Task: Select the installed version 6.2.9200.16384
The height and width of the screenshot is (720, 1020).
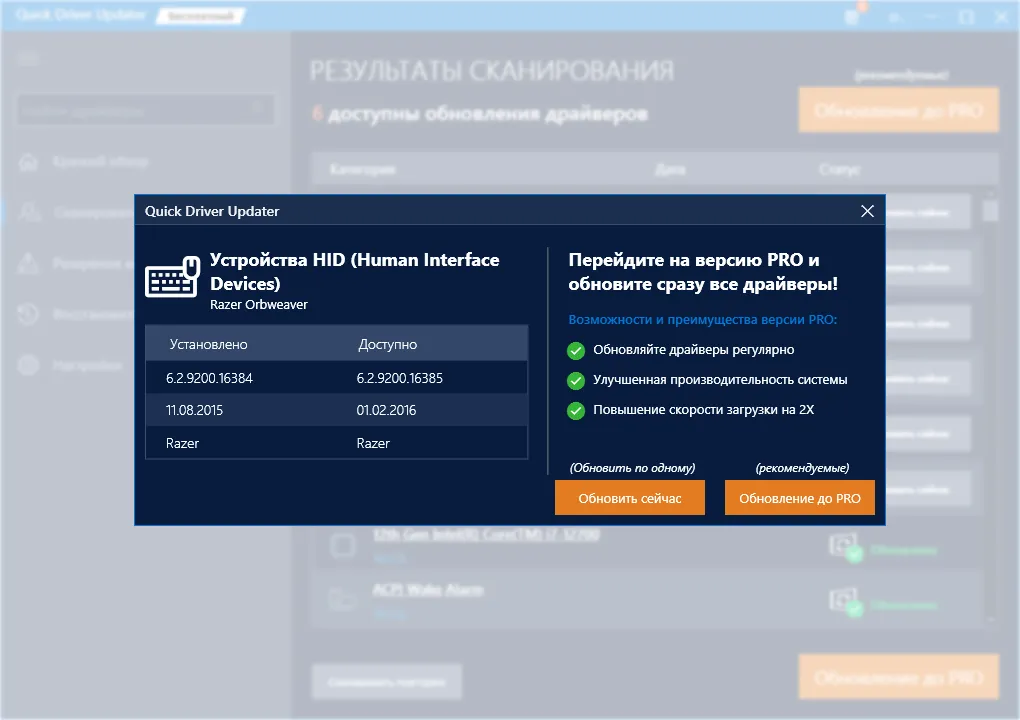Action: 209,378
